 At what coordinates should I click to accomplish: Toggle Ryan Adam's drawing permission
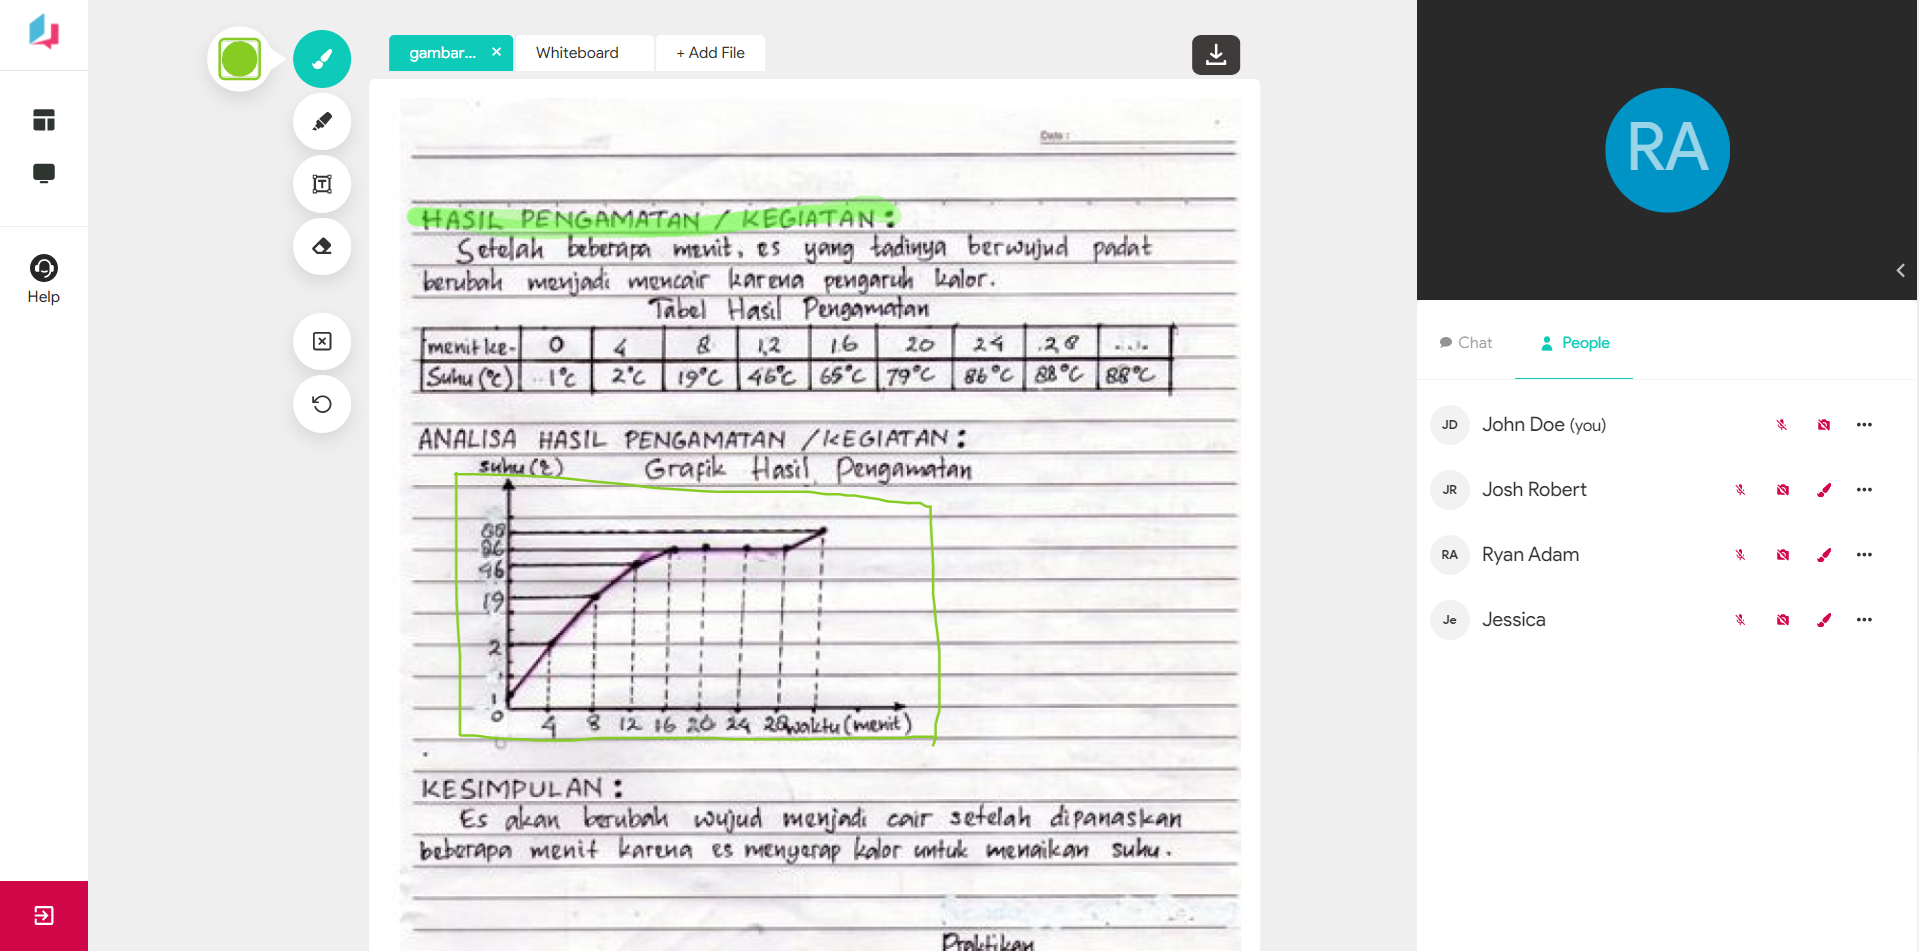[1823, 555]
